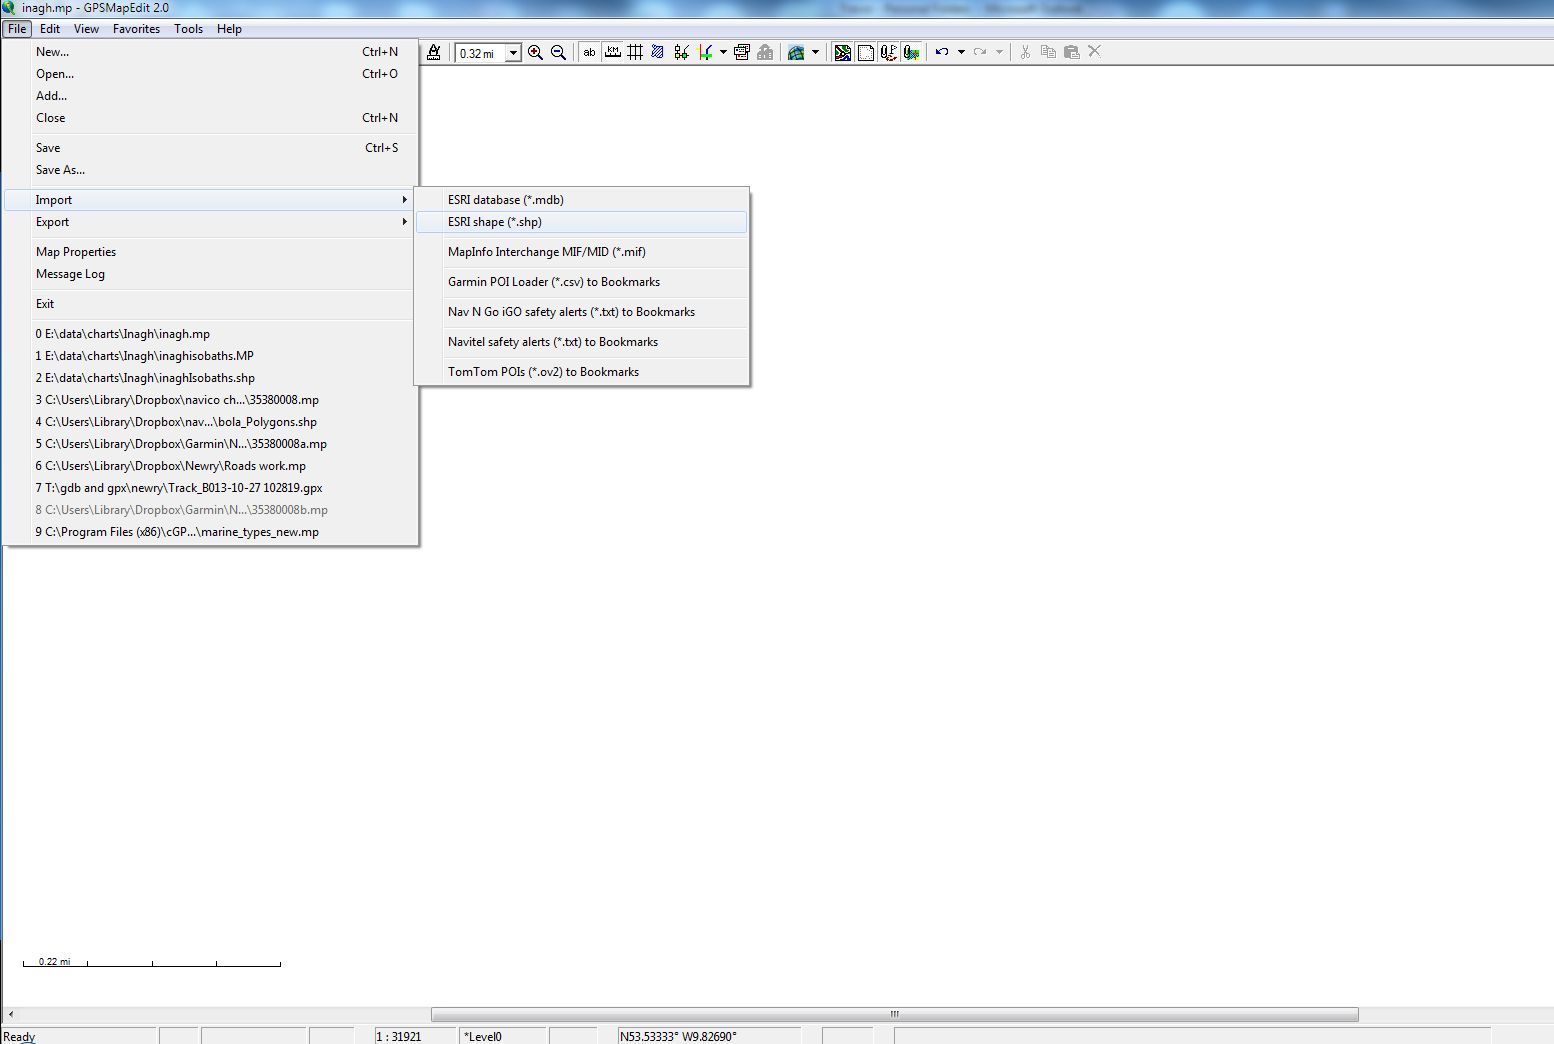The height and width of the screenshot is (1044, 1554).
Task: Click the colored crosshair tool icon
Action: [x=705, y=52]
